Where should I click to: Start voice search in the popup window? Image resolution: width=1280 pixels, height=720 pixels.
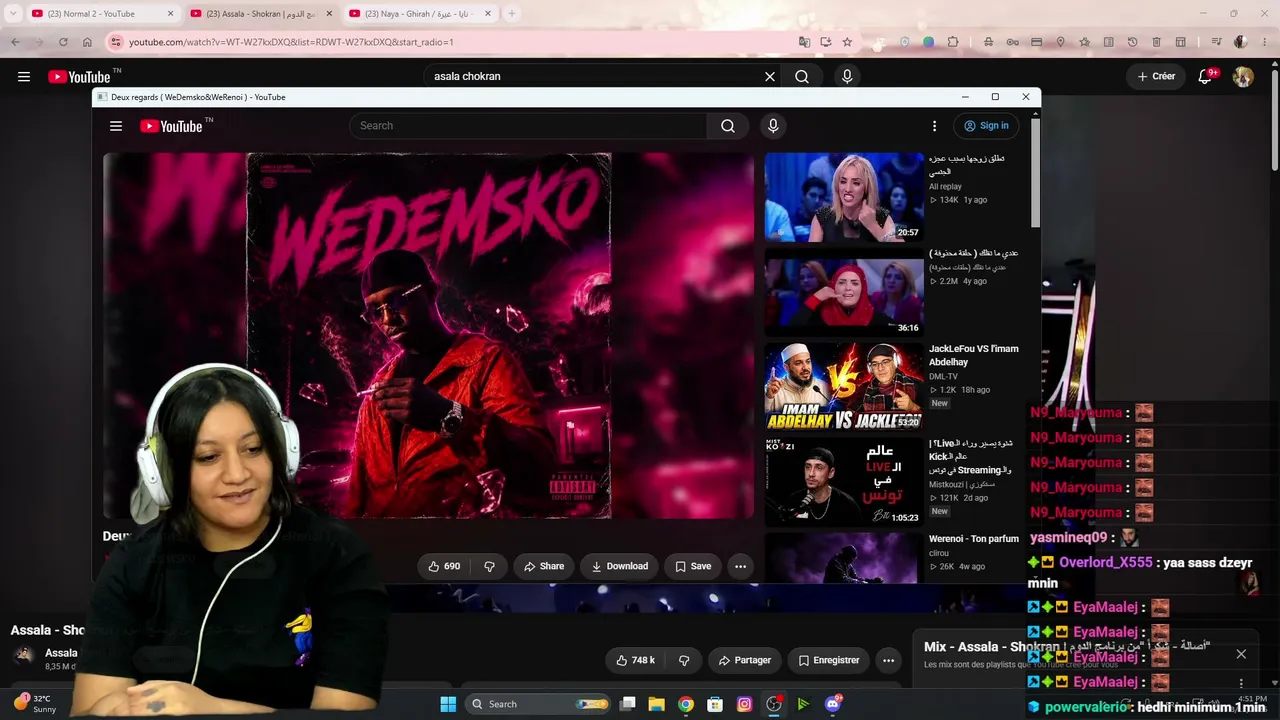(772, 126)
